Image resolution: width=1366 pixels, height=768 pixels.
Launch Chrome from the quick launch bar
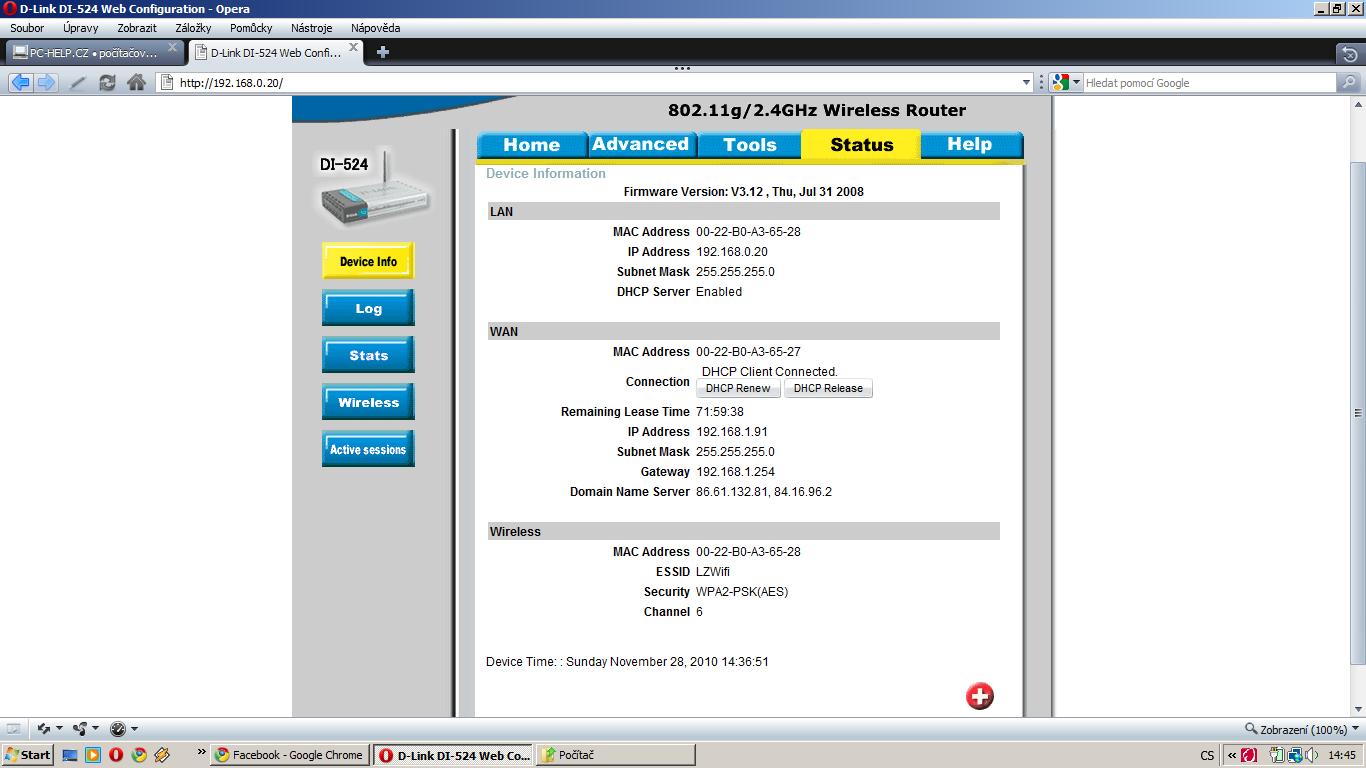pos(139,755)
